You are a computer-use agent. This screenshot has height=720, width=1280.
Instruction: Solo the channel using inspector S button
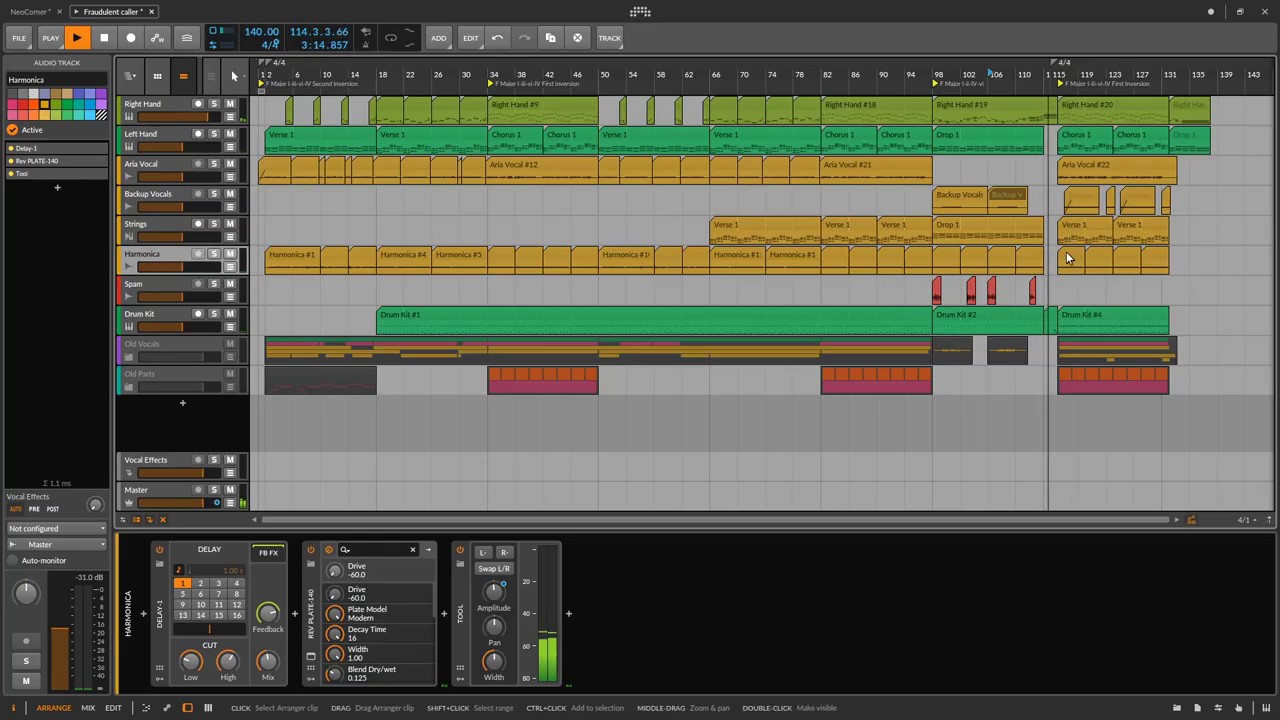[x=26, y=661]
